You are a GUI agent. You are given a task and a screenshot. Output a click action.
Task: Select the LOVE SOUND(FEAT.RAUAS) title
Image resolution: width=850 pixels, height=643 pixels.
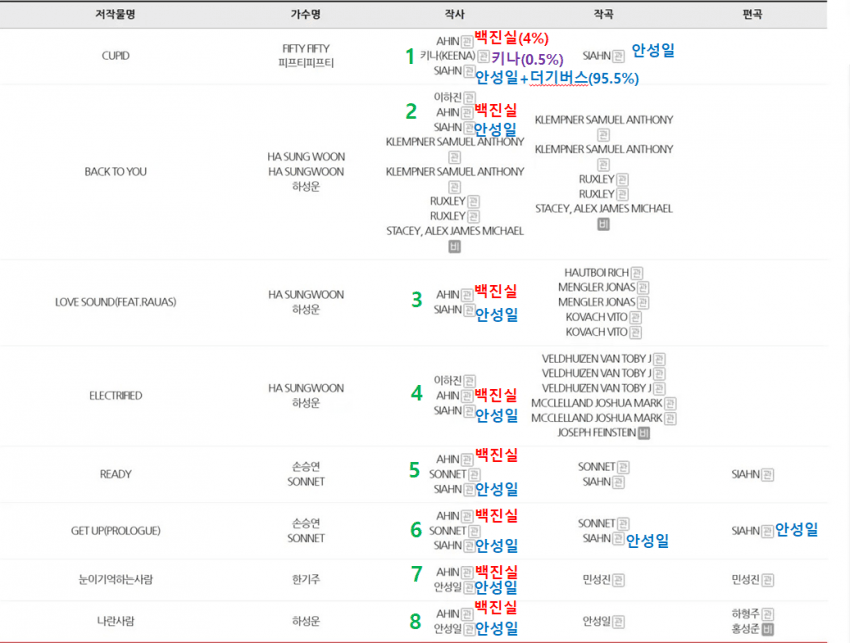point(115,302)
